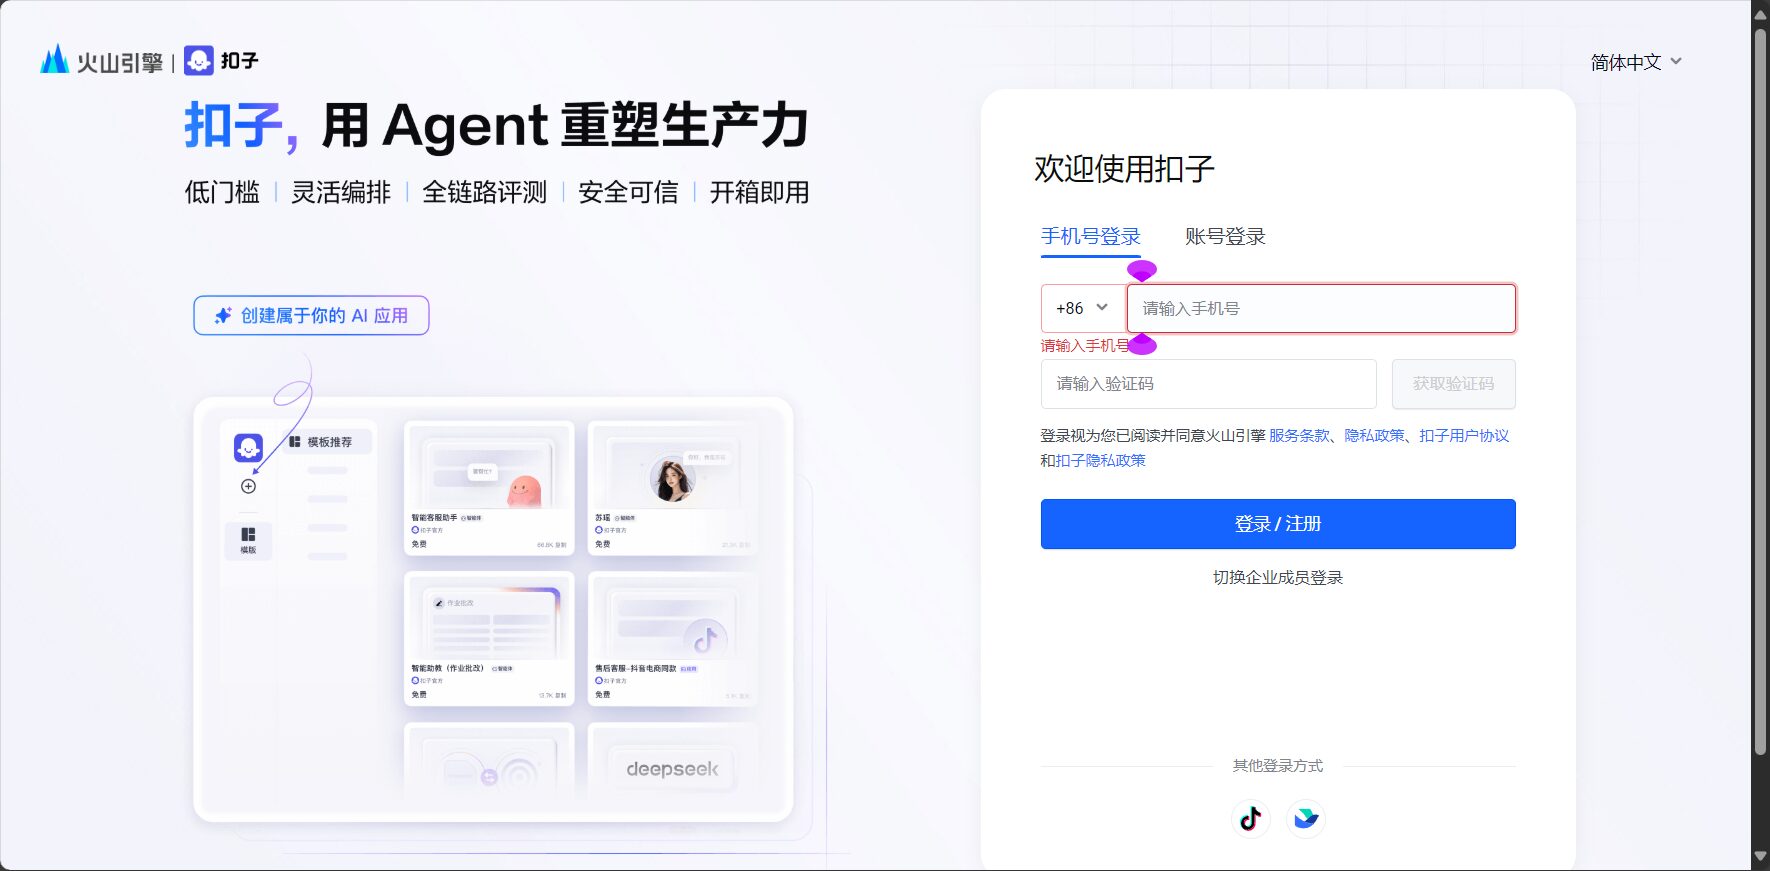Open the 简体中文 language dropdown
Image resolution: width=1770 pixels, height=871 pixels.
click(1636, 62)
